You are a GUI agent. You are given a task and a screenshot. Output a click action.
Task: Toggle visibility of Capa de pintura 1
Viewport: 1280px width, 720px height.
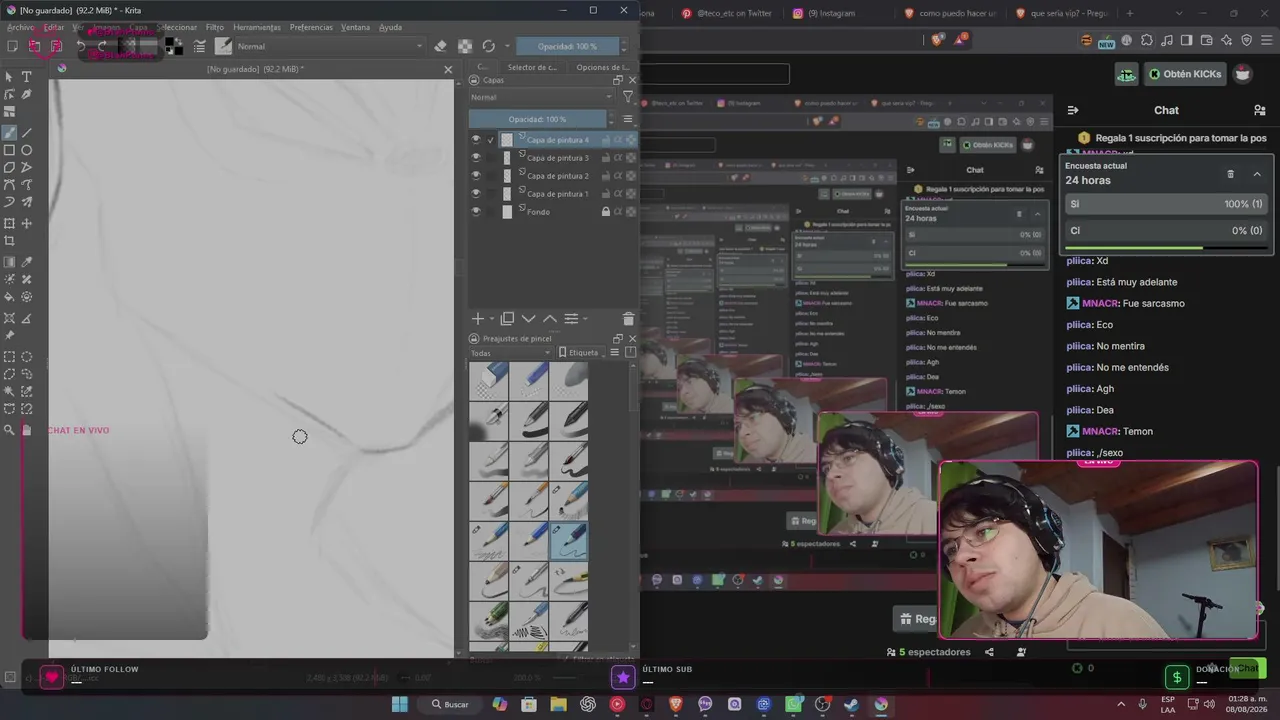(x=476, y=194)
